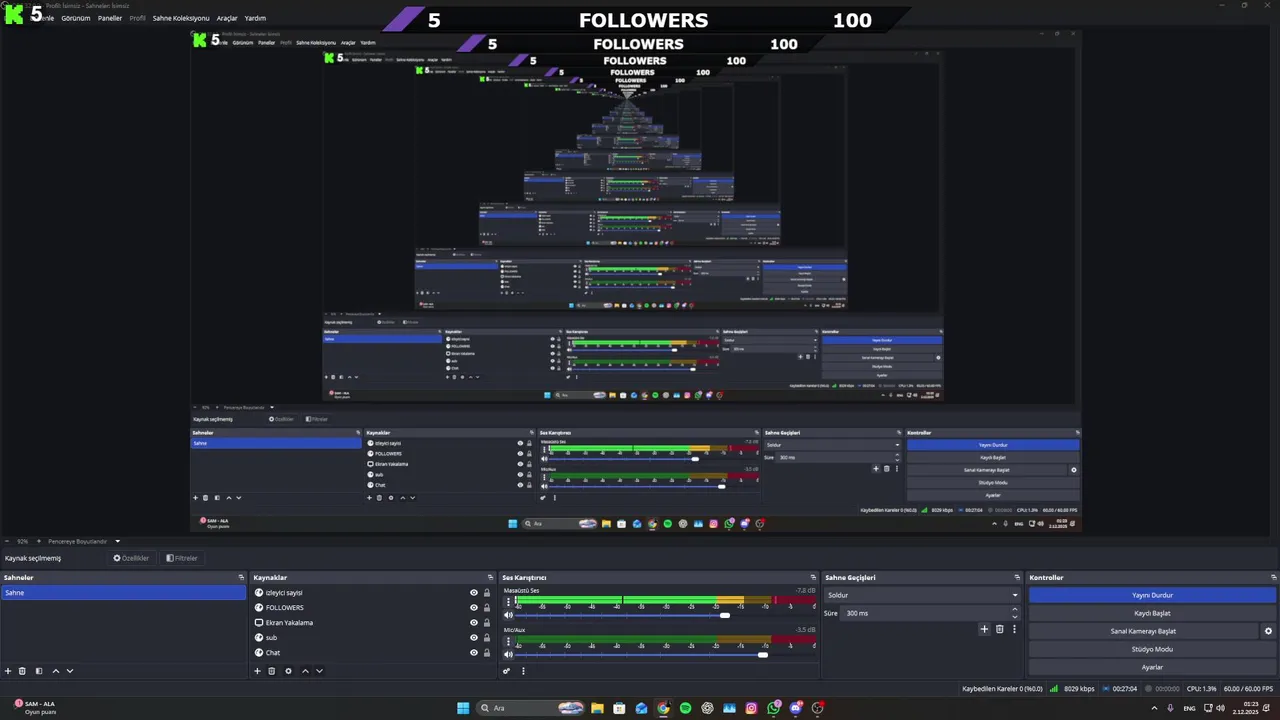This screenshot has height=720, width=1280.
Task: Lock the Ekran Yakalama source
Action: (487, 623)
